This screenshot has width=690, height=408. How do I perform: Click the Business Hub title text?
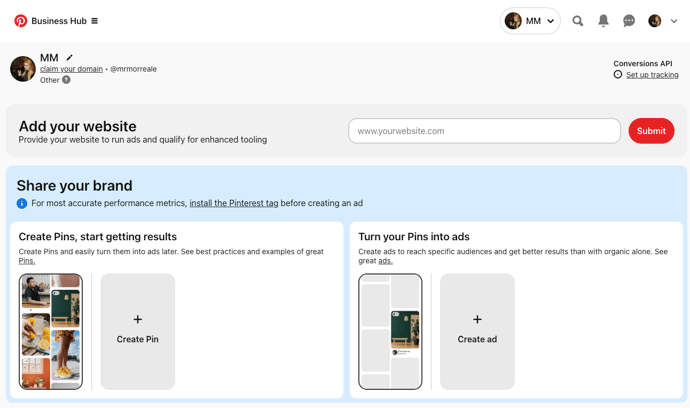[x=59, y=21]
